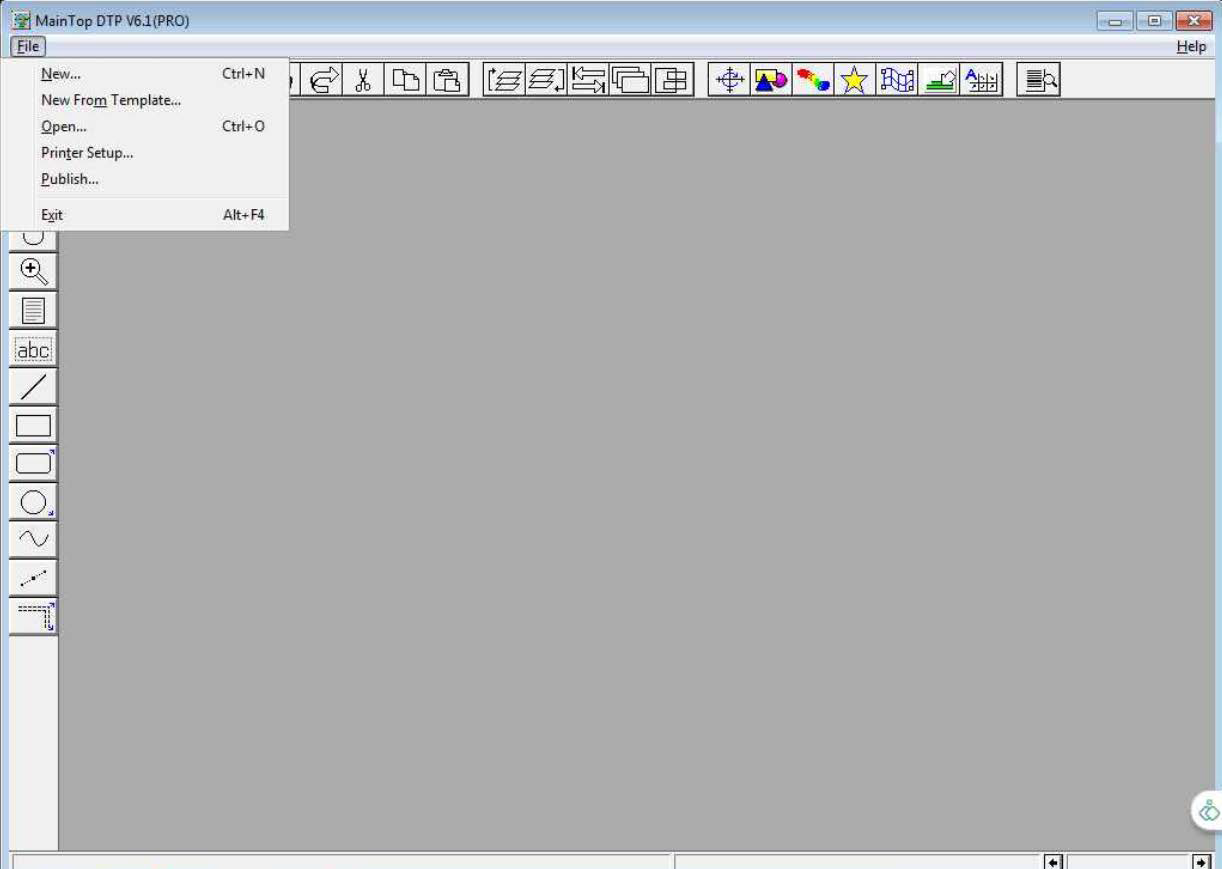Open the Help menu
Screen dimensions: 1222x869
point(1191,47)
